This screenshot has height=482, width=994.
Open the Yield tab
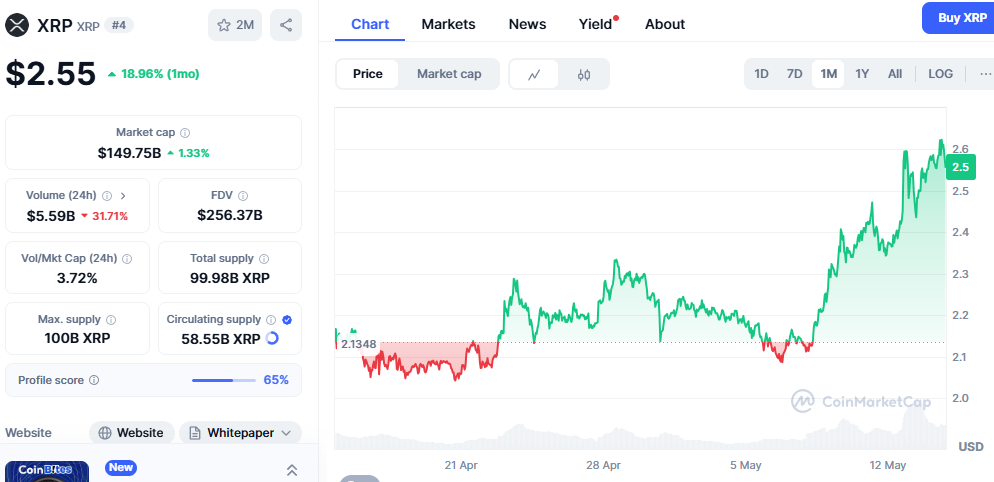point(595,25)
